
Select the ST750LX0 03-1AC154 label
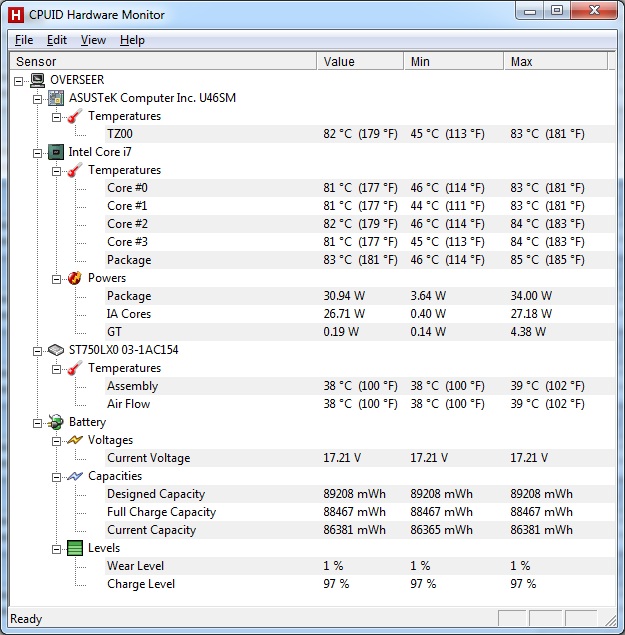[x=124, y=350]
